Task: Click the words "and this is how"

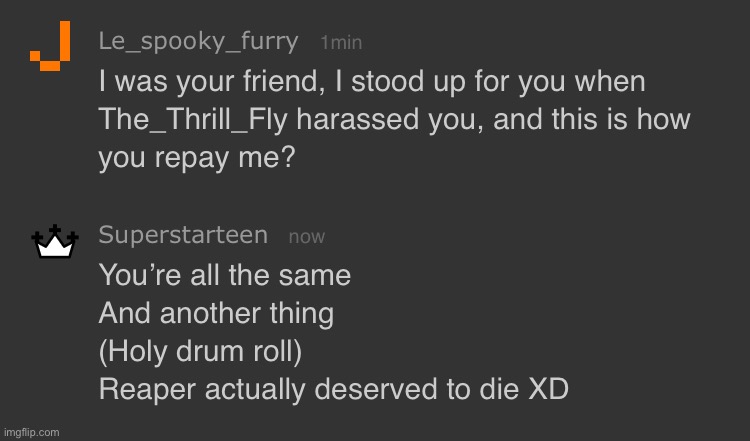Action: tap(594, 119)
